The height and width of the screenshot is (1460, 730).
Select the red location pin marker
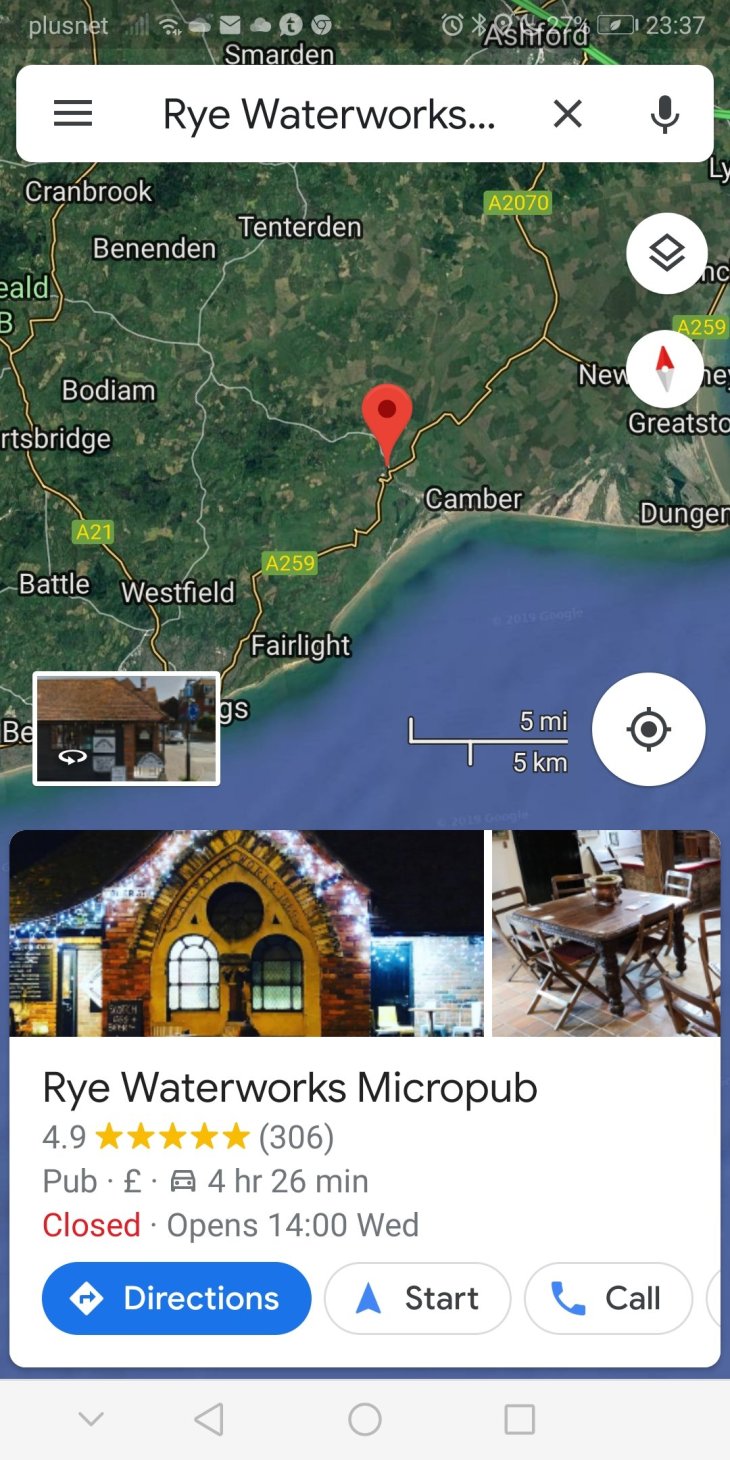point(387,424)
